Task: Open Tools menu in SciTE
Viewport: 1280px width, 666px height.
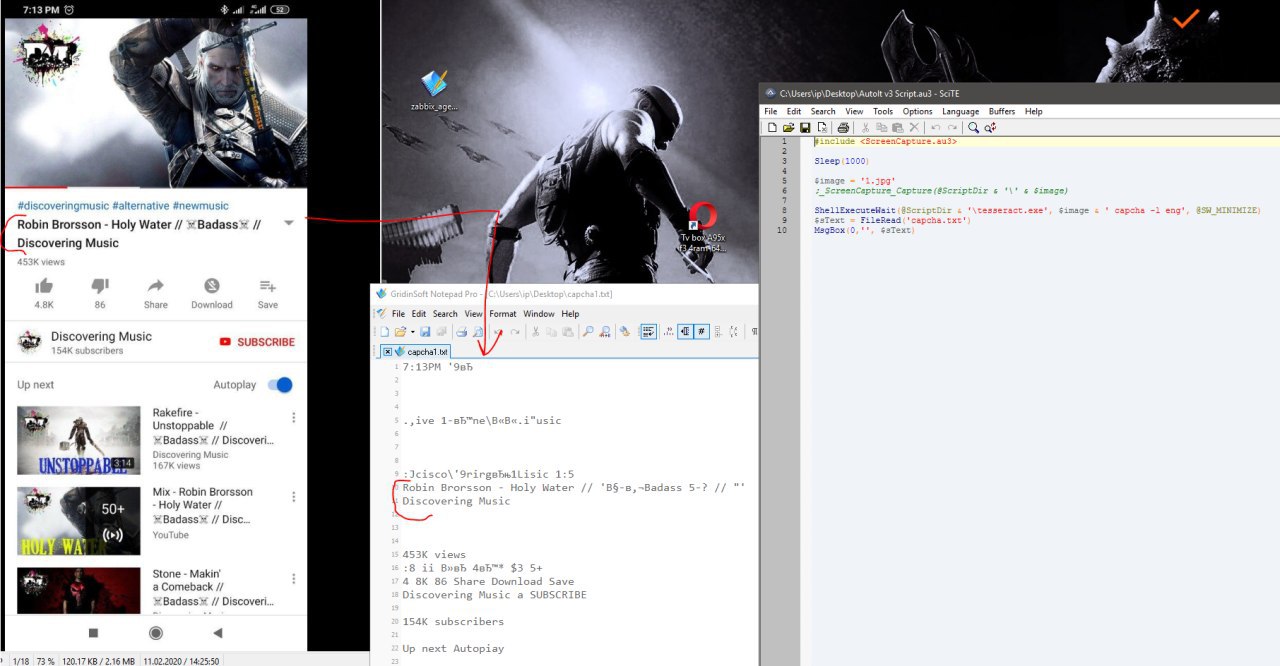Action: click(x=882, y=111)
